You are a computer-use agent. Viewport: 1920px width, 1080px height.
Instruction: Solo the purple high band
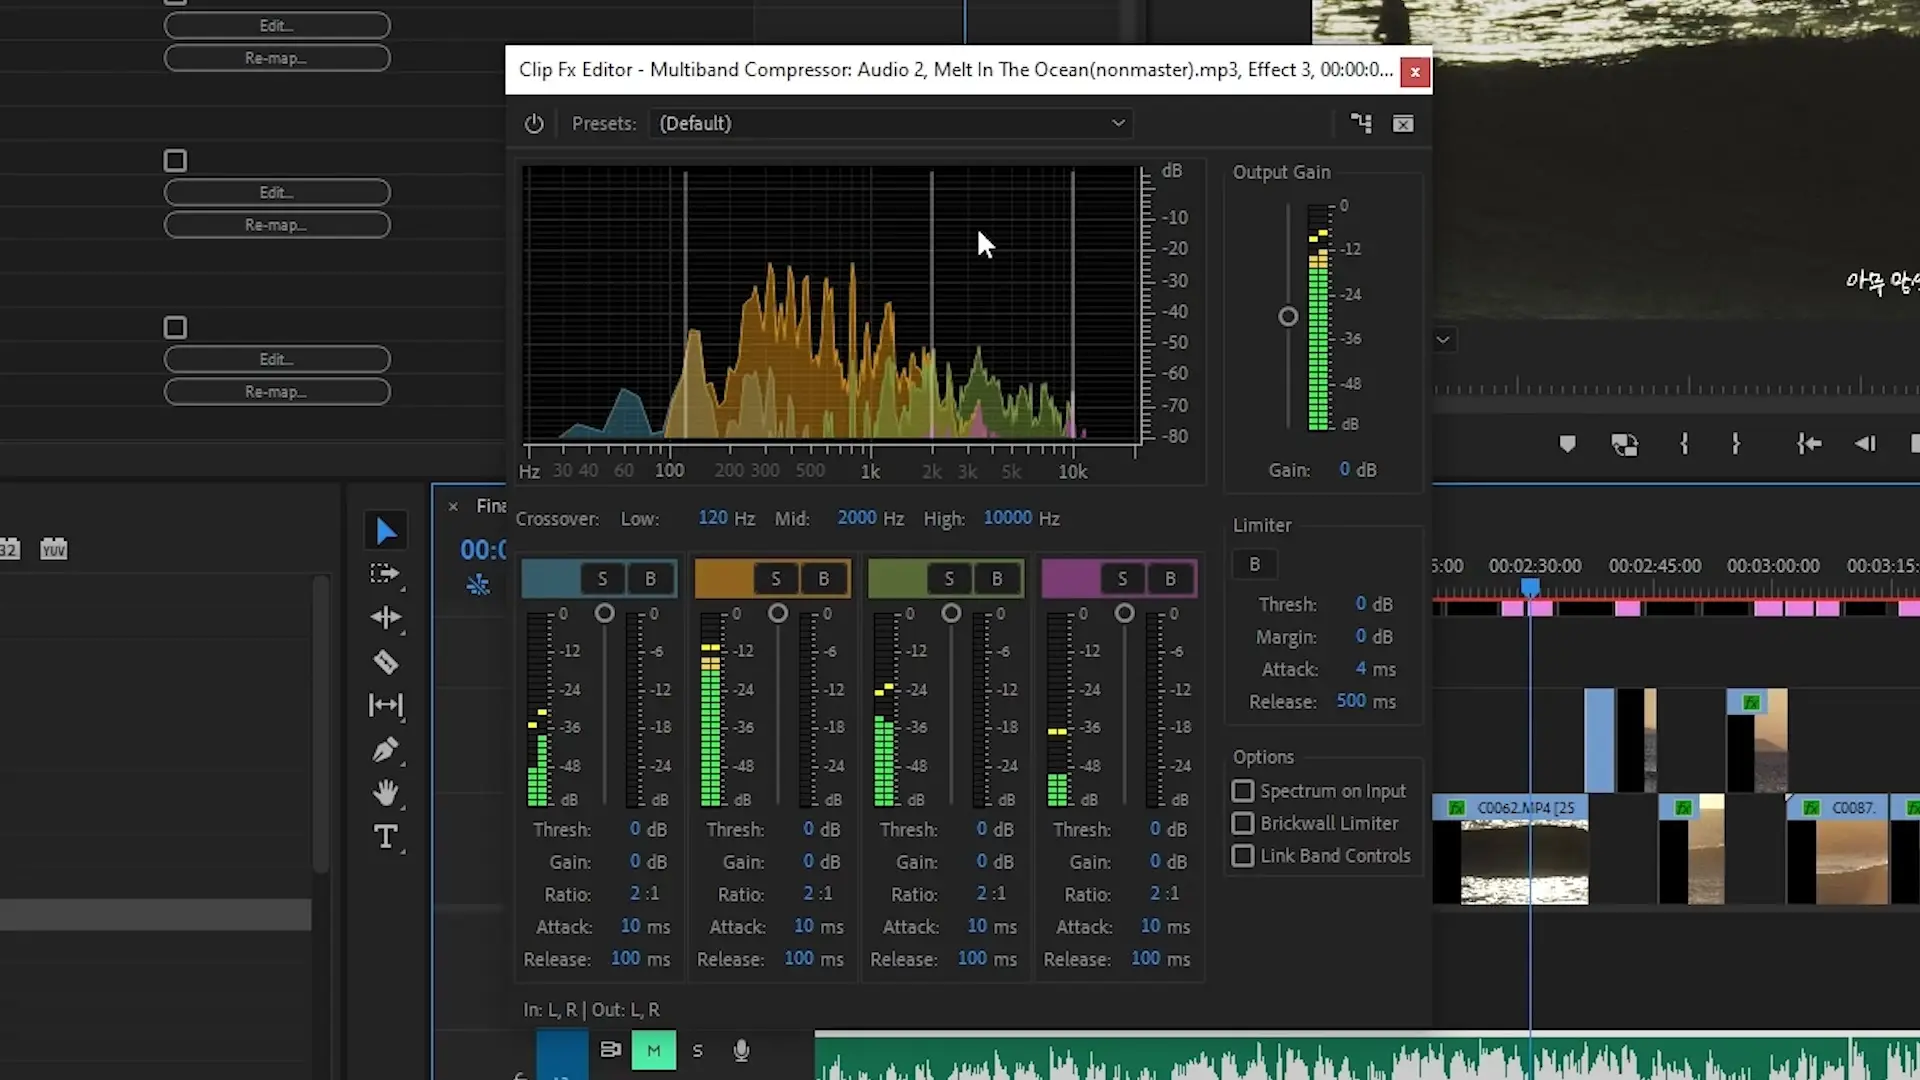pos(1122,579)
